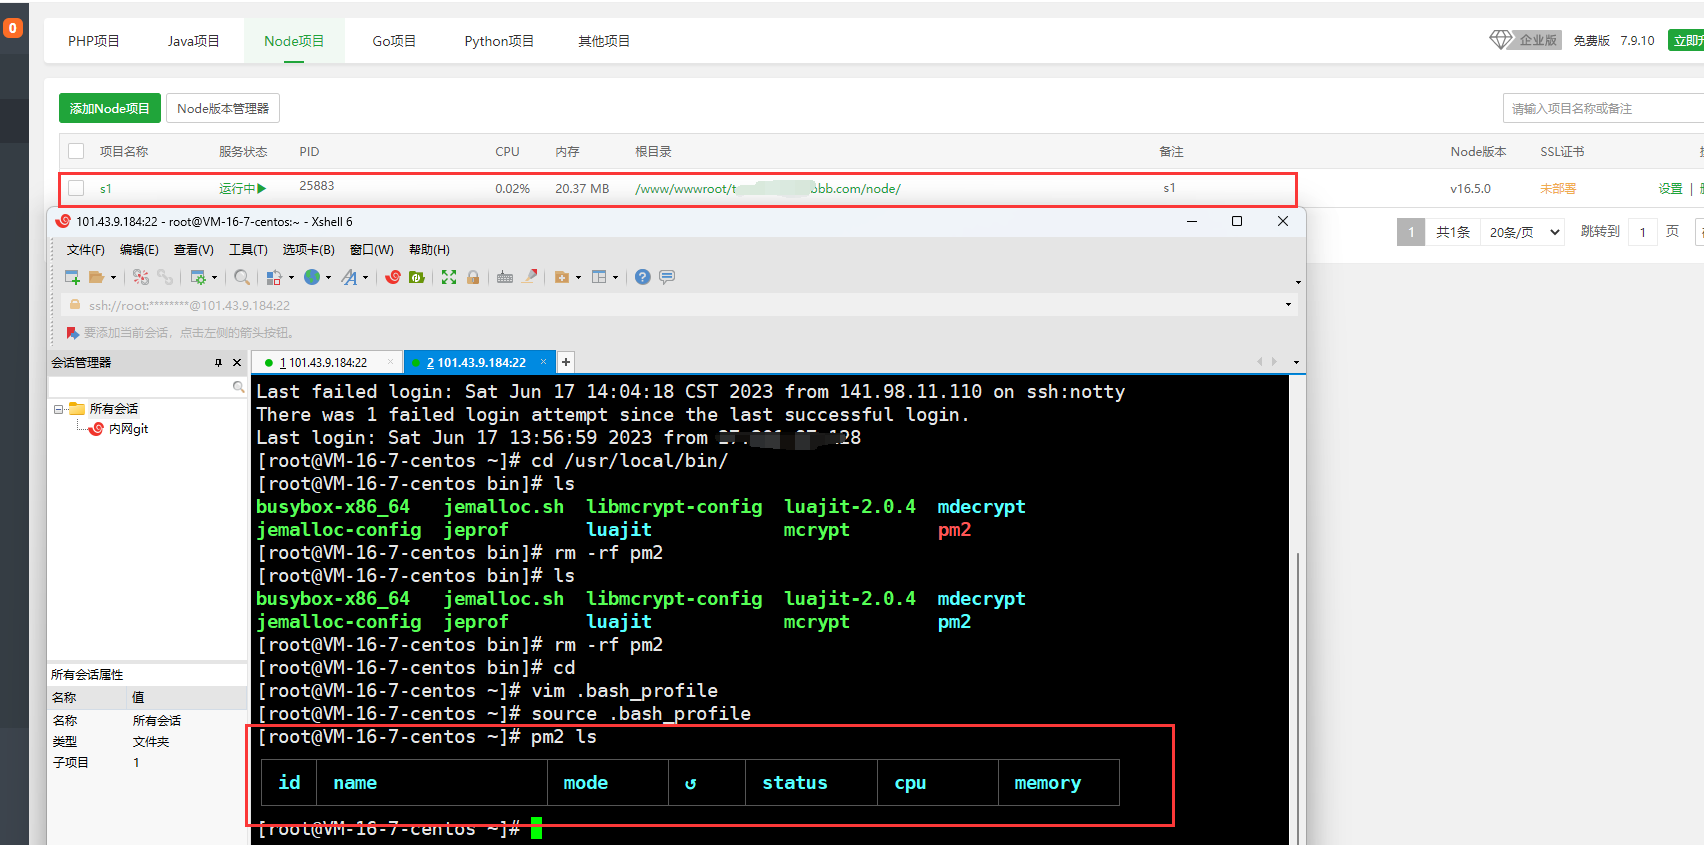Click 未部署 SSL link for s1

pyautogui.click(x=1558, y=188)
